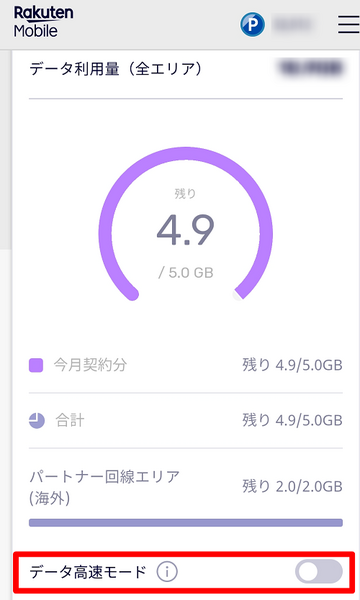Click the purple square next to 今月契約分

pos(36,365)
